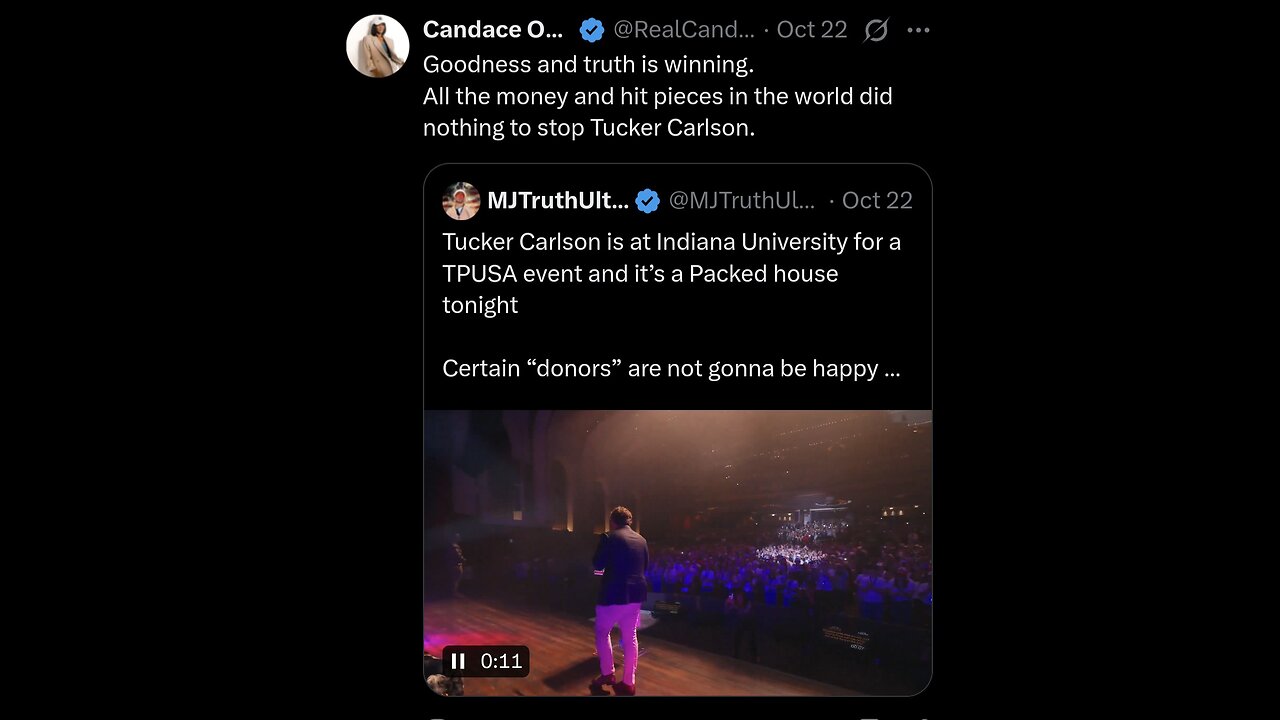Pause the video in the quoted post

point(458,661)
